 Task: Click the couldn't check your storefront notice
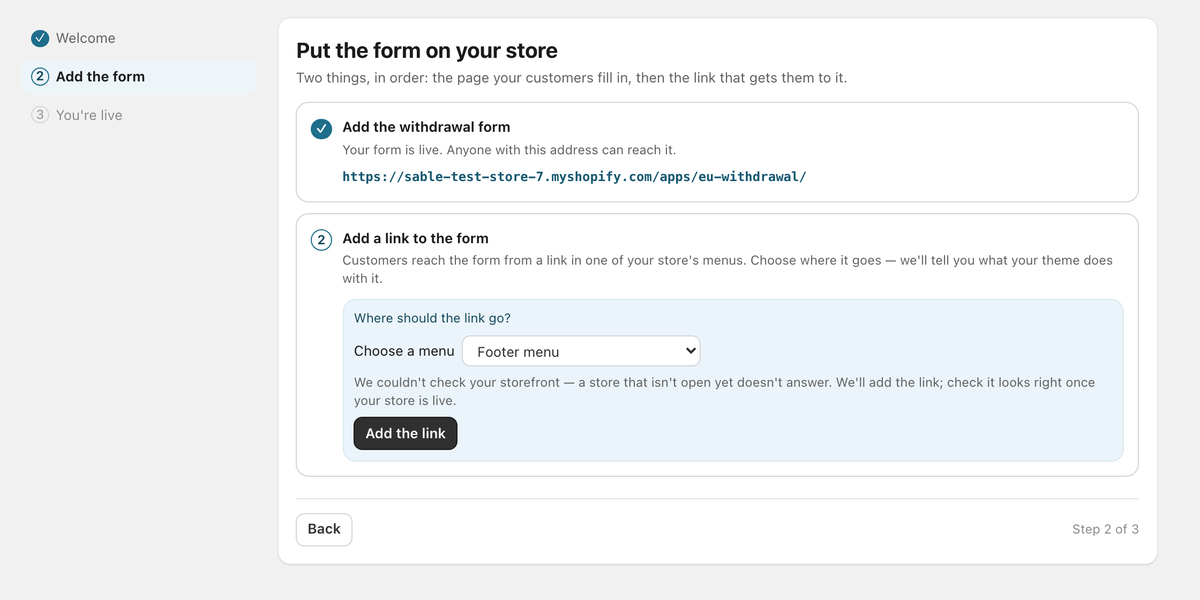[x=724, y=391]
